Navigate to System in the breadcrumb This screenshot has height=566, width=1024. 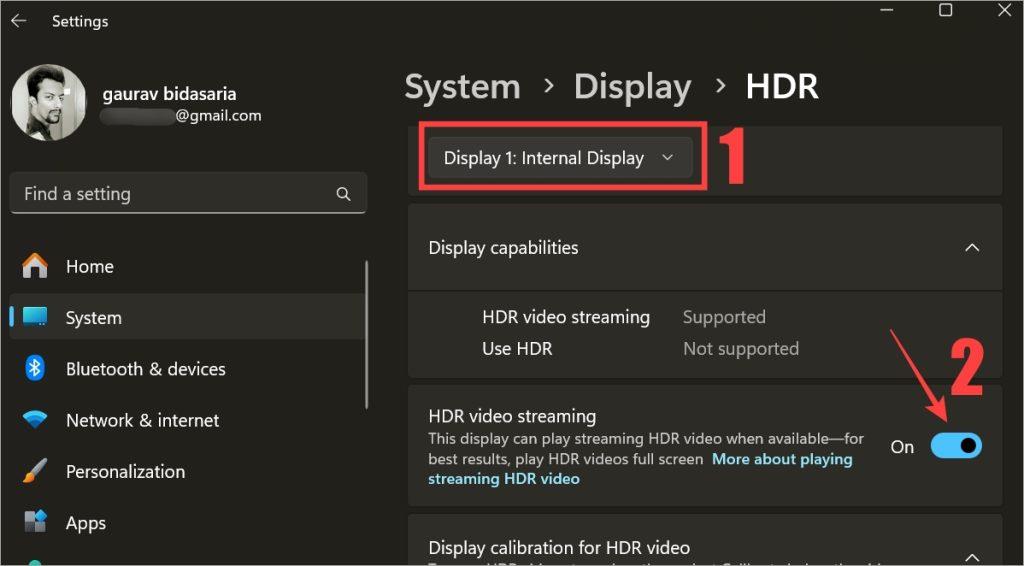coord(462,87)
